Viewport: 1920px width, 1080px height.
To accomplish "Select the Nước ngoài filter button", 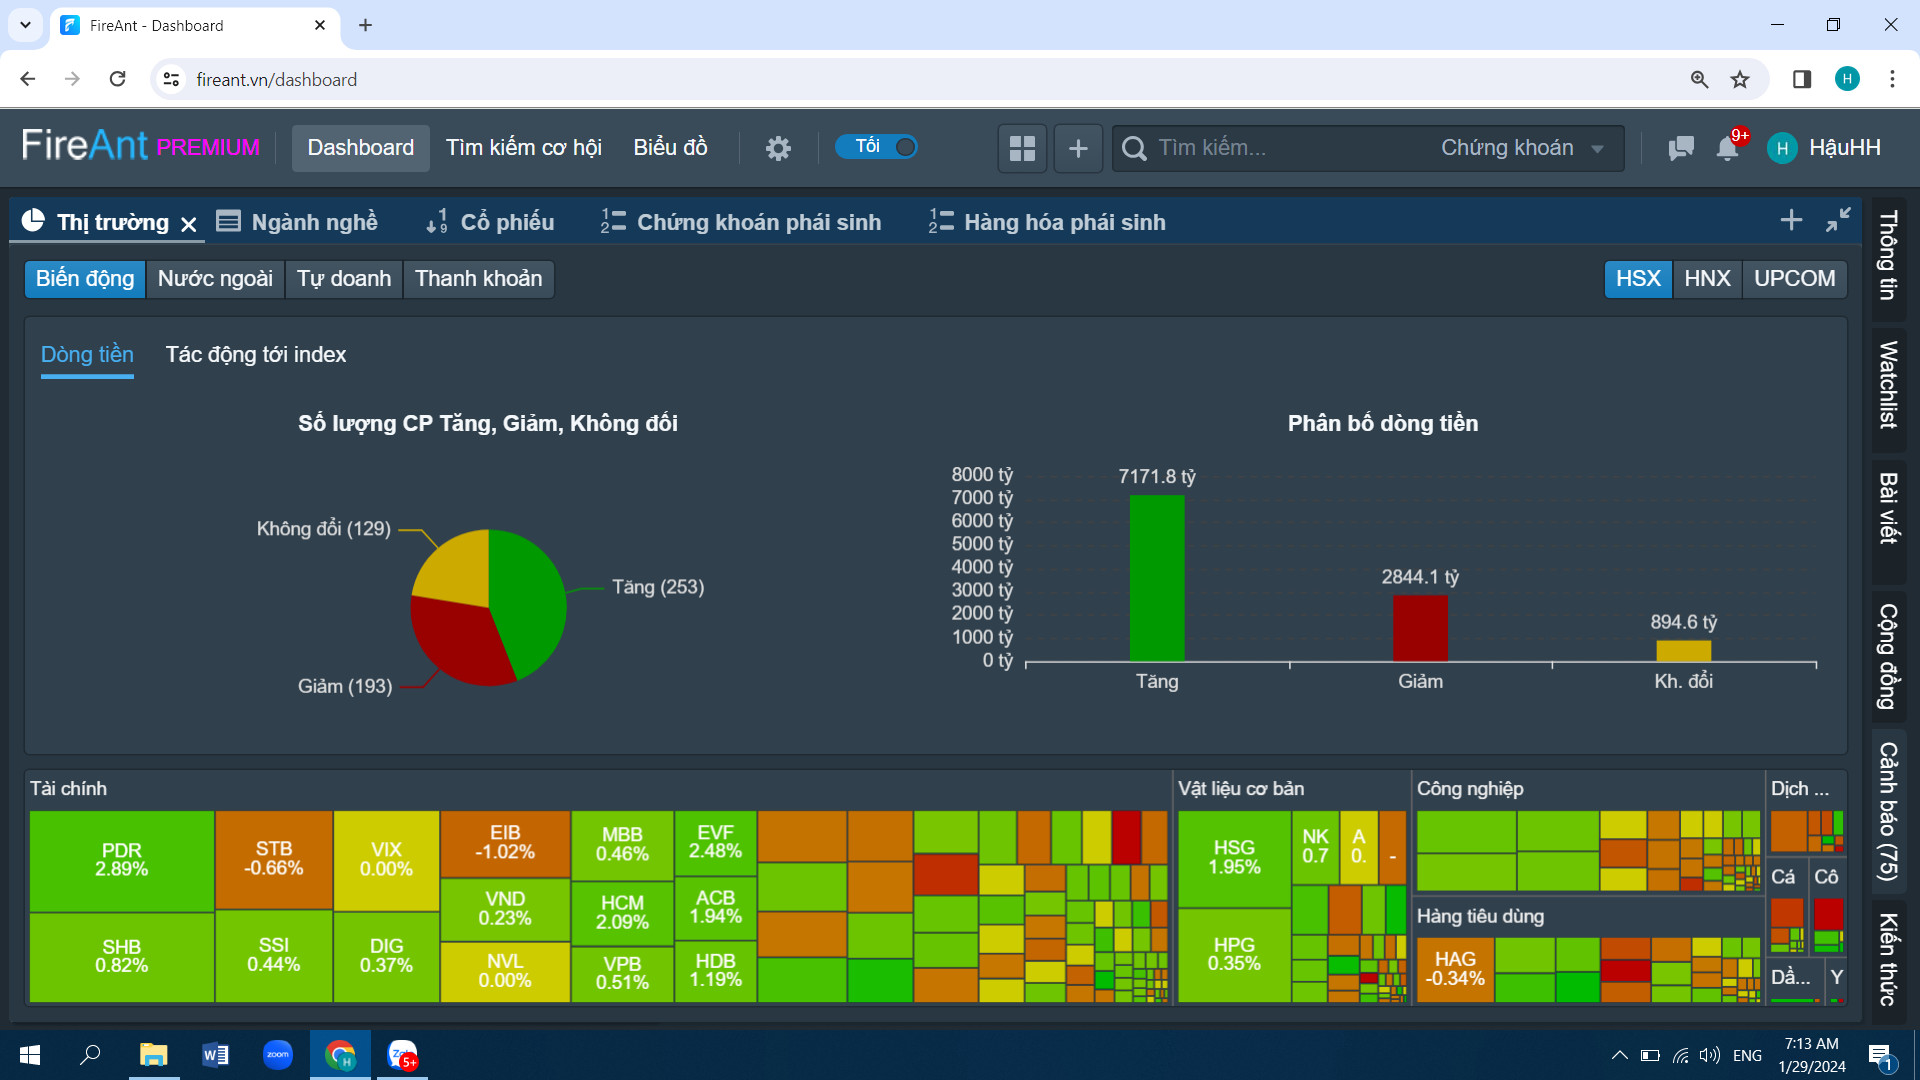I will click(215, 278).
